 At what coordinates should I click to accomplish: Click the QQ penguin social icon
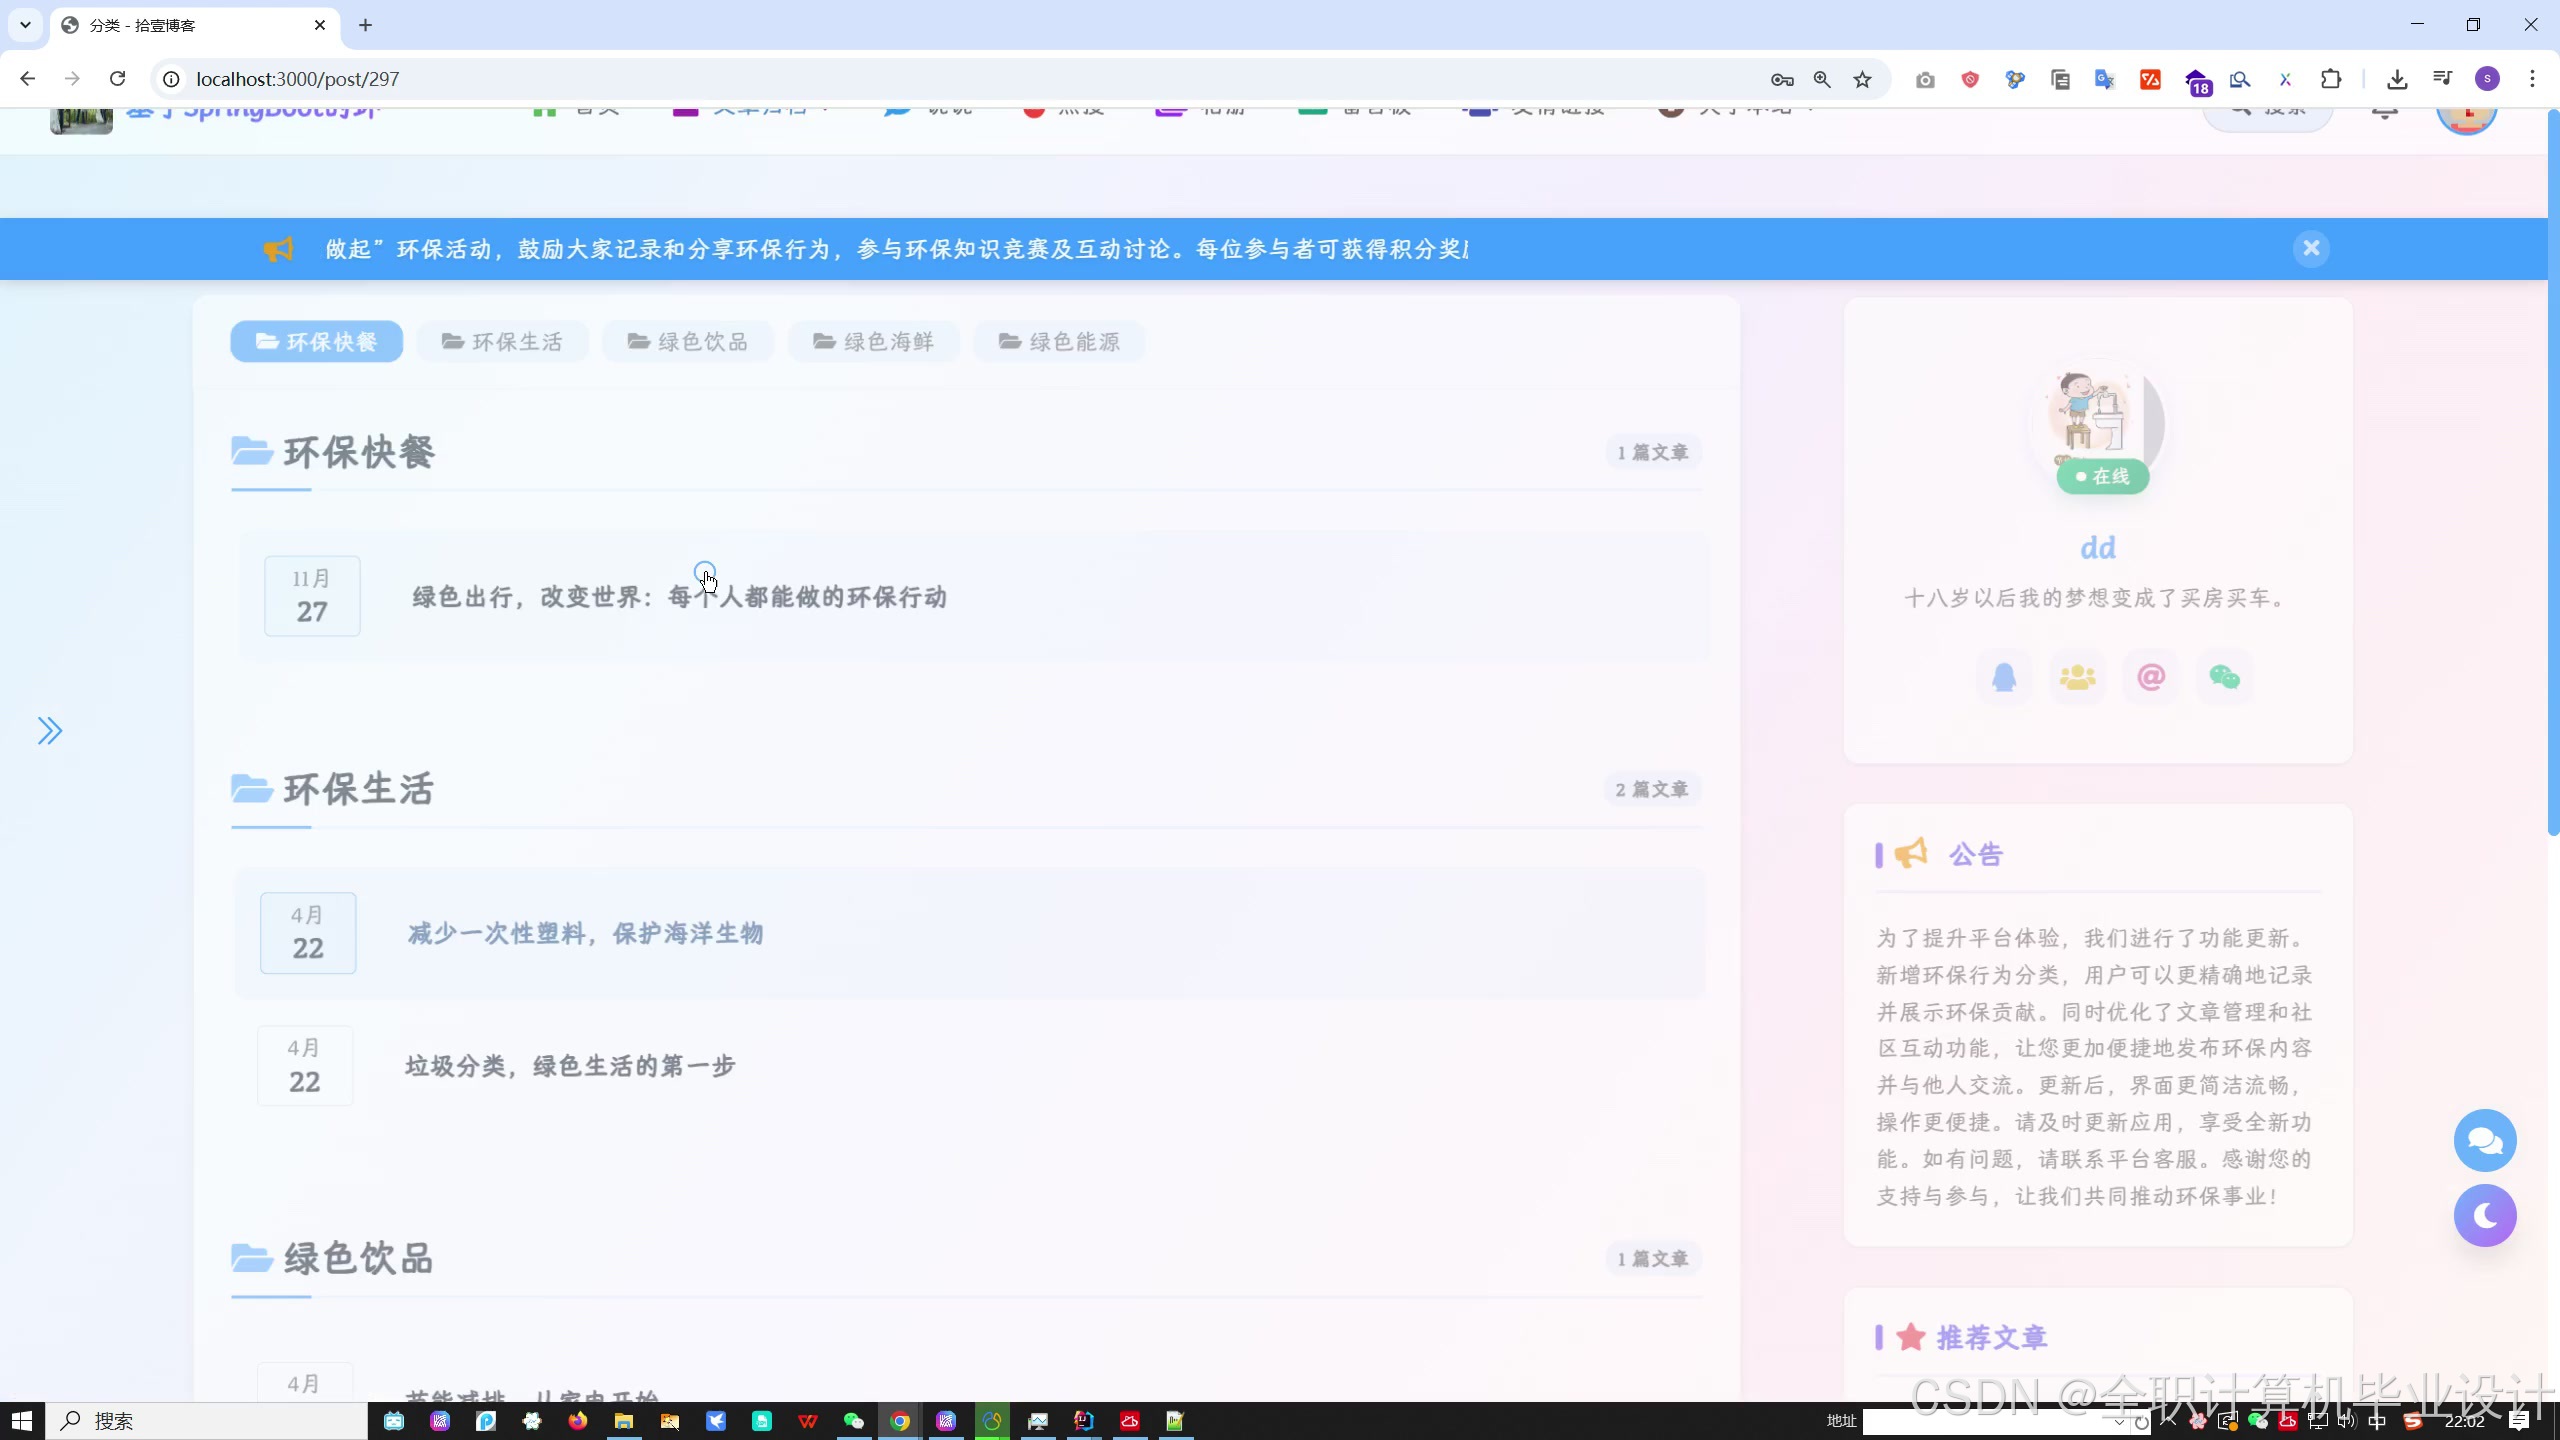2003,678
